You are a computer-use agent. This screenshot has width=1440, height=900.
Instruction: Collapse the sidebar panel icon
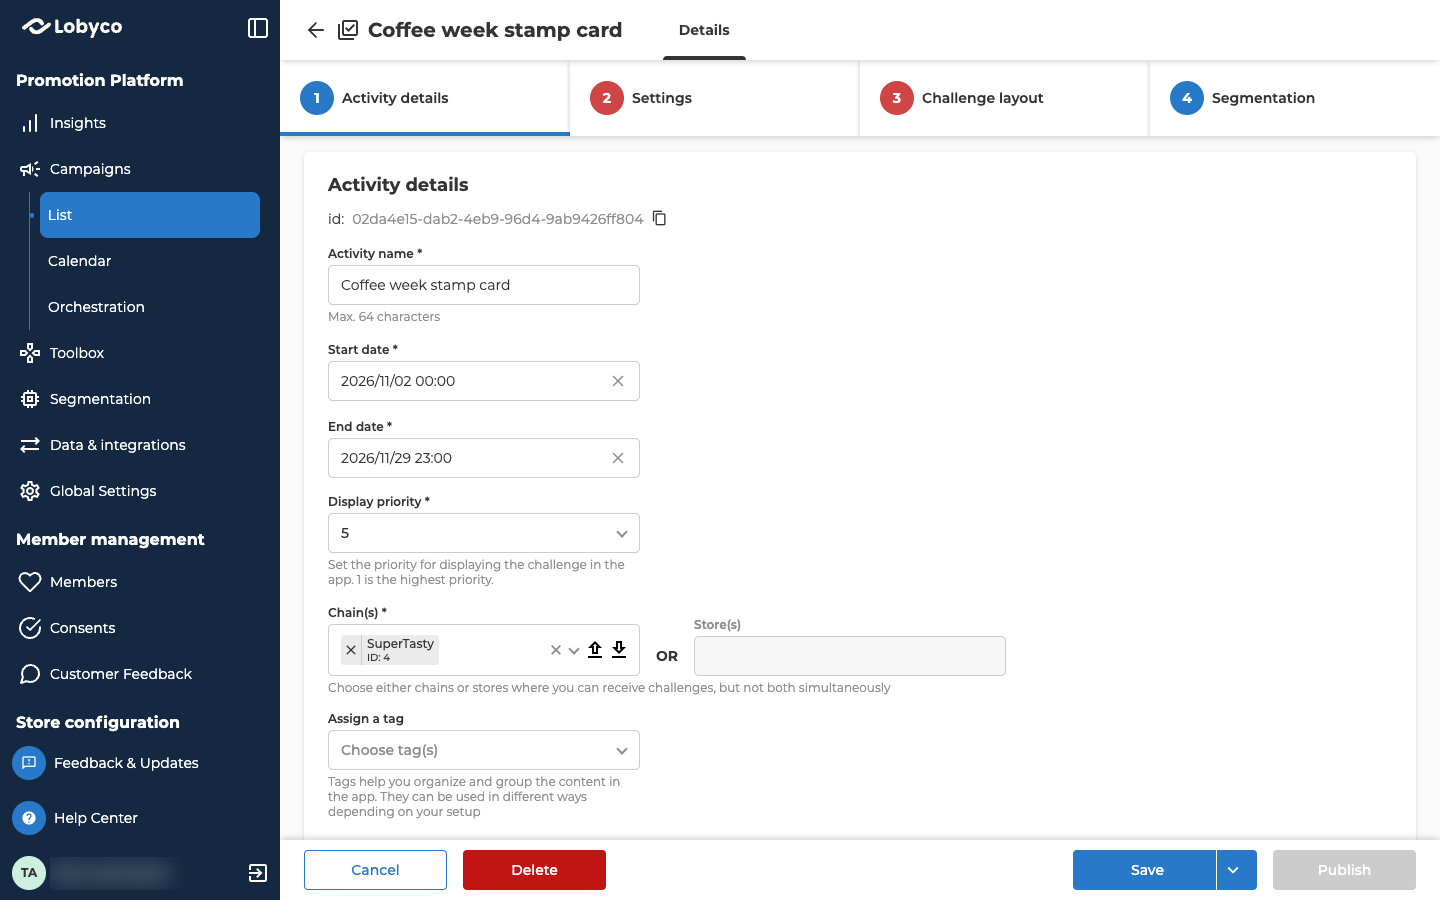coord(258,28)
